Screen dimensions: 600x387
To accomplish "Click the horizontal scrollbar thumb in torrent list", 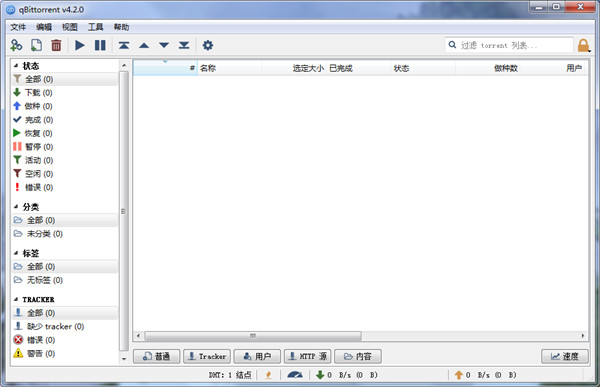I will pos(253,336).
